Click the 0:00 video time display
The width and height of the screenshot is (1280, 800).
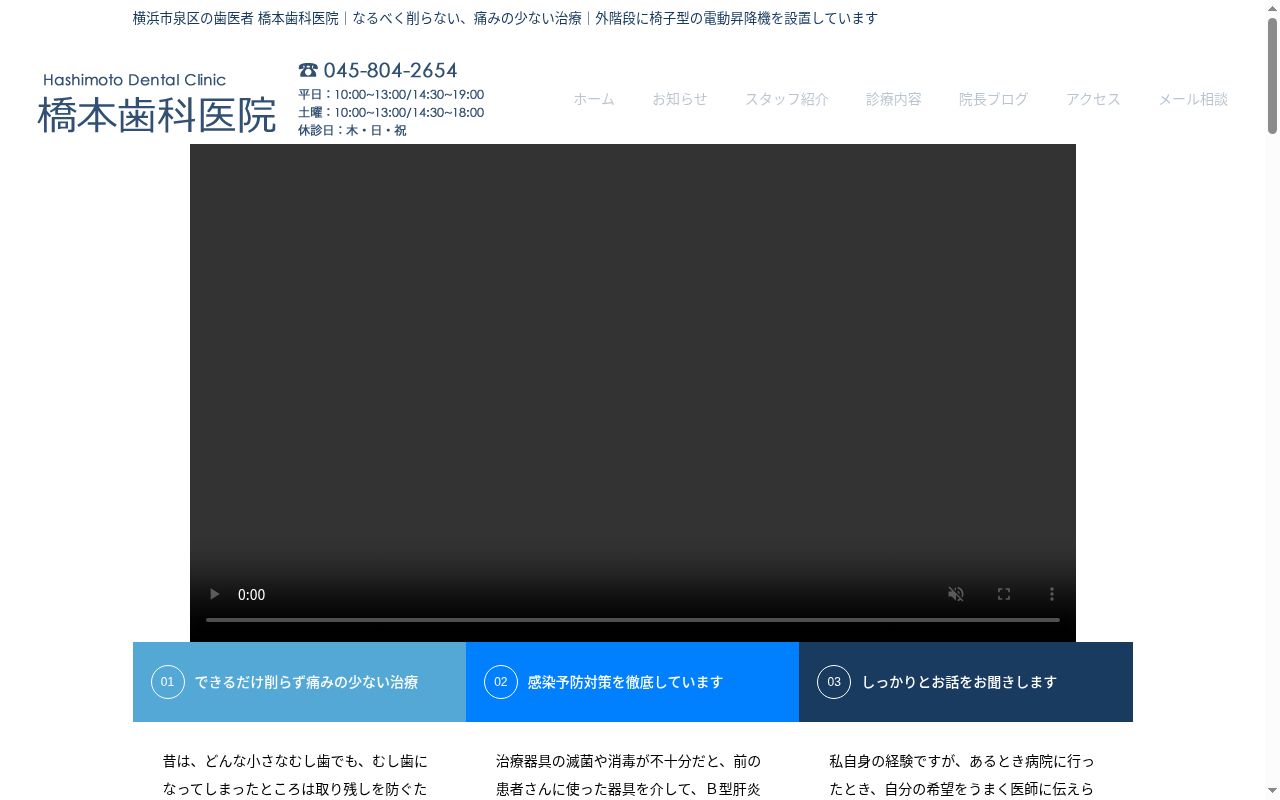pyautogui.click(x=251, y=595)
